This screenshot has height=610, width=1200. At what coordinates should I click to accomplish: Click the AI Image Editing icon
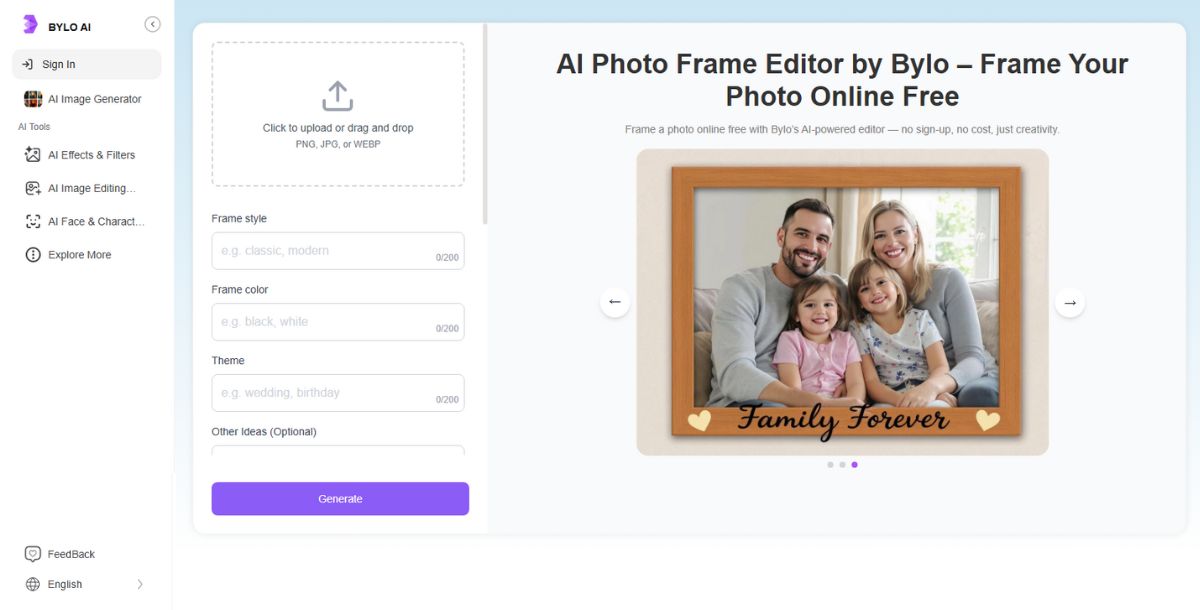33,188
